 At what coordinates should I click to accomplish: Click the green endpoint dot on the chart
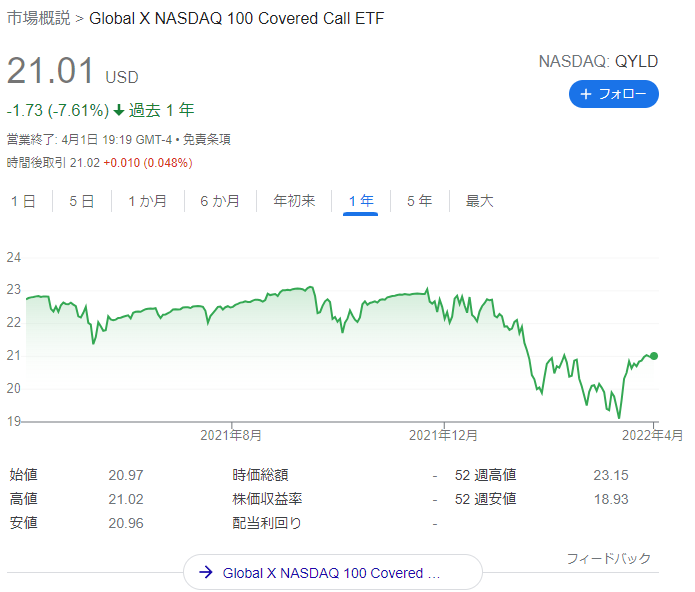tap(654, 356)
